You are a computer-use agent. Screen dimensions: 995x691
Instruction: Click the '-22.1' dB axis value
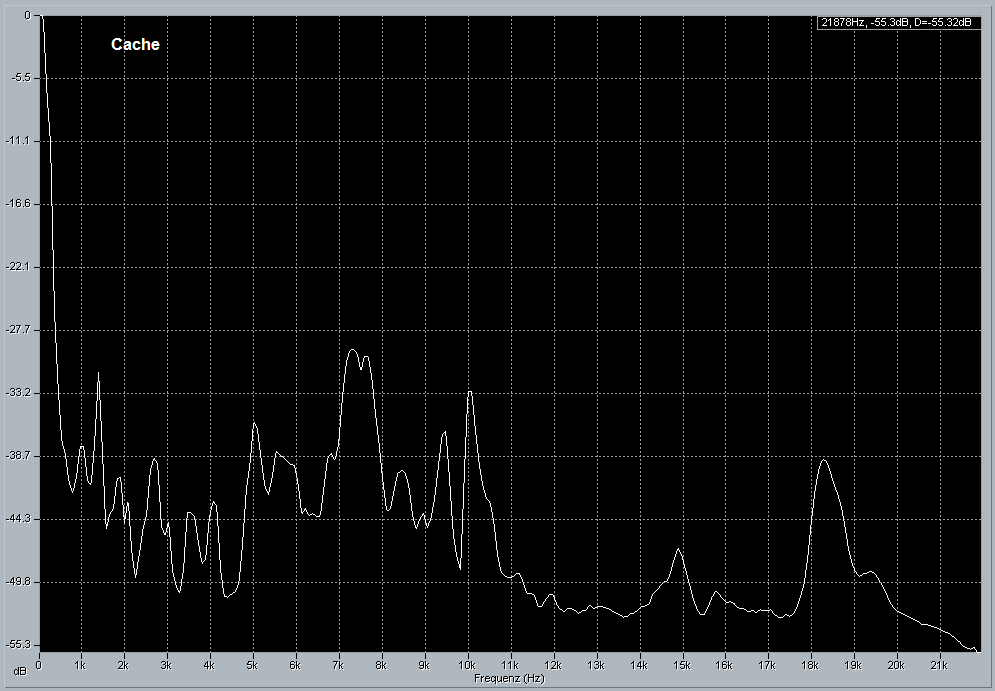pyautogui.click(x=18, y=267)
